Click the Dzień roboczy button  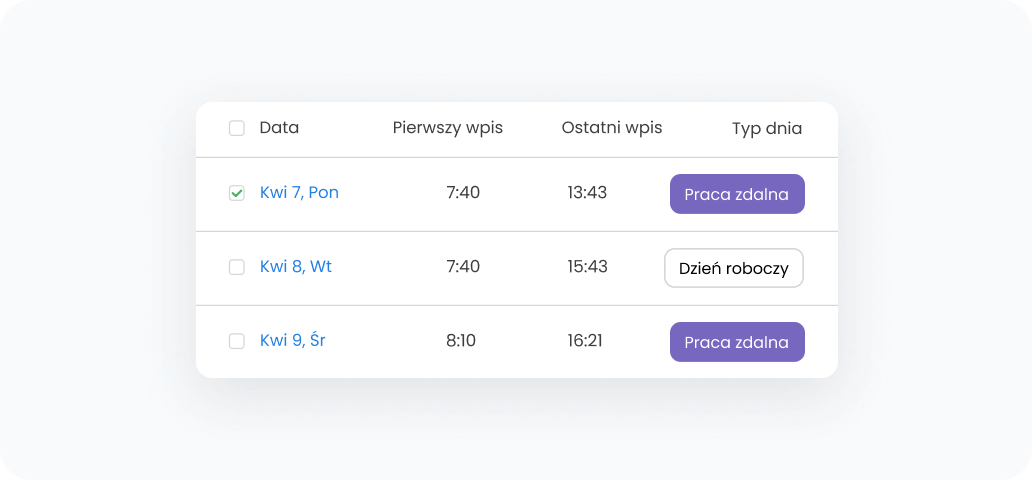point(734,268)
